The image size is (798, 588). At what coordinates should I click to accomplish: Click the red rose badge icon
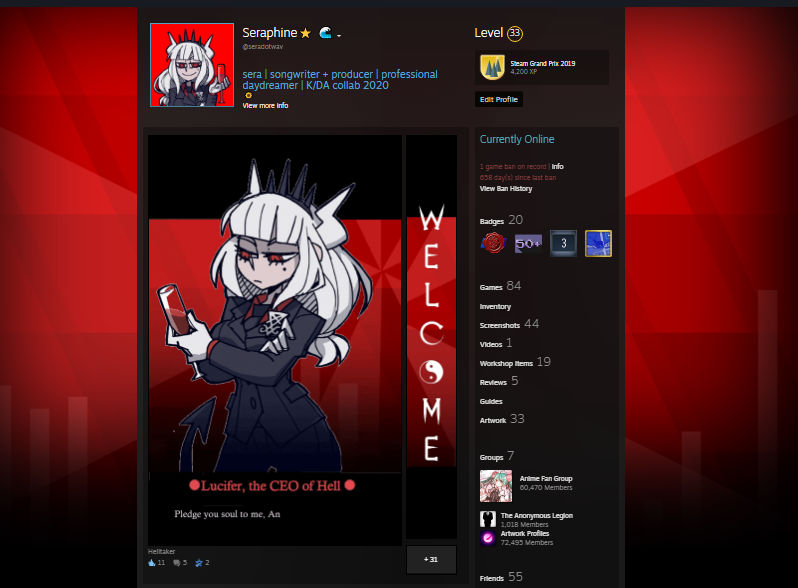point(493,243)
